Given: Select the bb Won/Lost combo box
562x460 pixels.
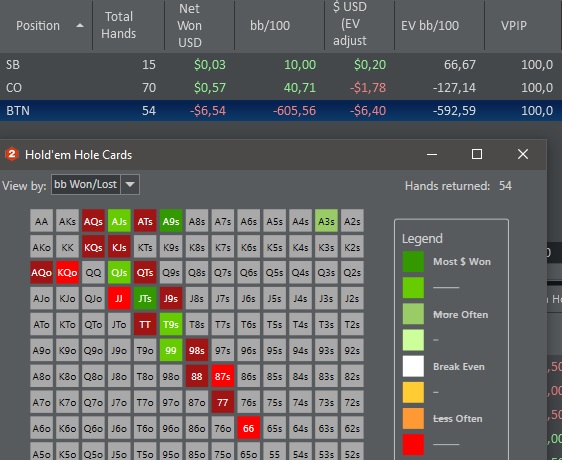Looking at the screenshot, I should [95, 184].
